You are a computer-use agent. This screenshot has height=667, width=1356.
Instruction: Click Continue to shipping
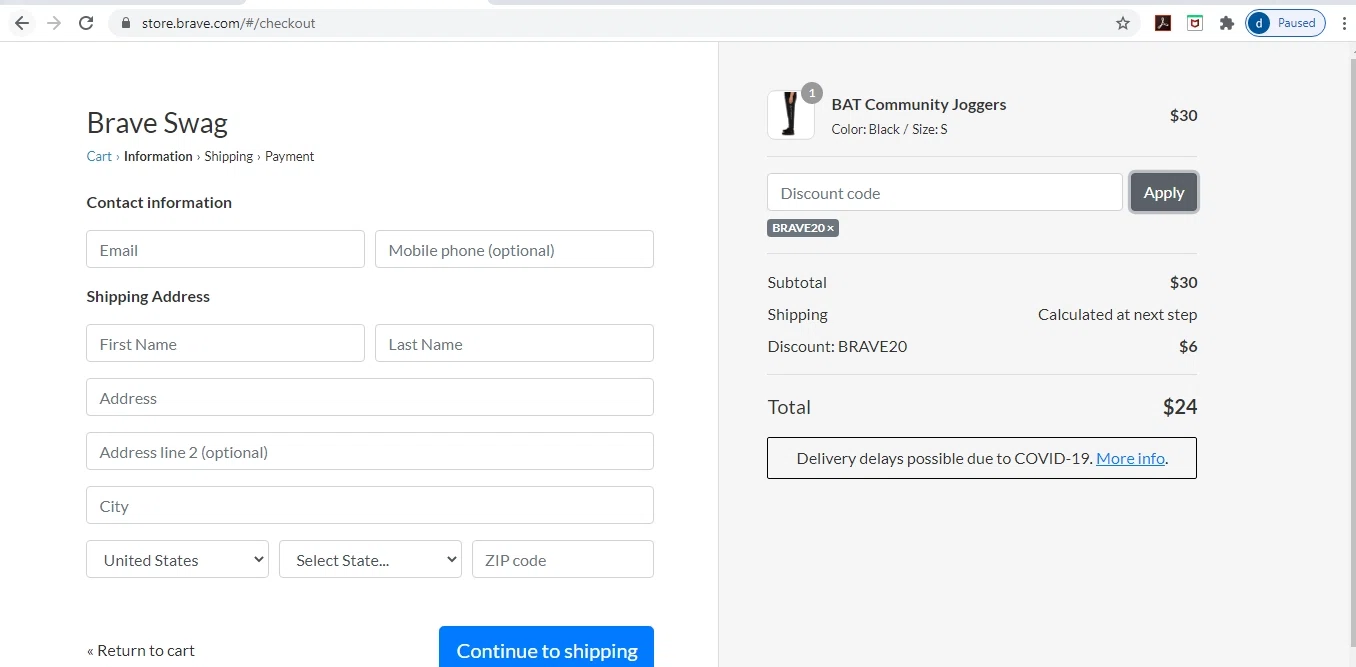[x=546, y=647]
